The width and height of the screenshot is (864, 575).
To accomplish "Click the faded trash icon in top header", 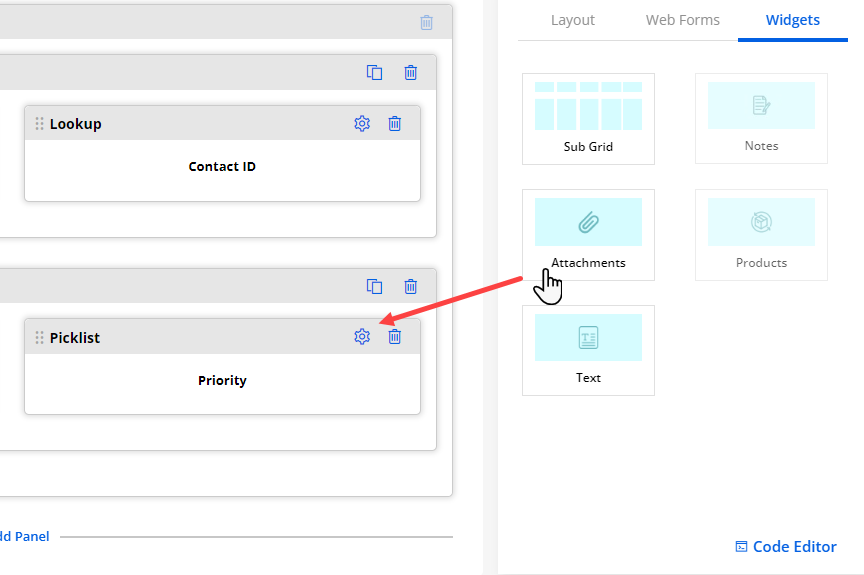I will tap(427, 22).
